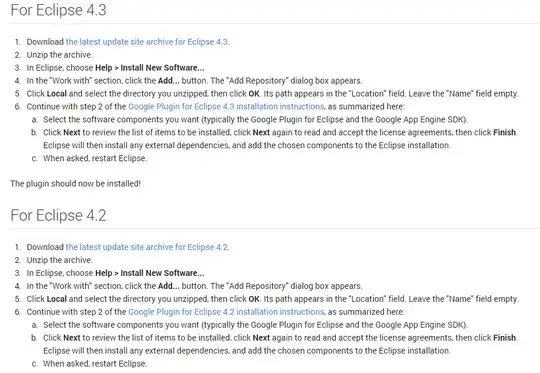Viewport: 540px width, 373px height.
Task: Click bold "Local" in Eclipse 4.3 step 5
Action: point(56,94)
